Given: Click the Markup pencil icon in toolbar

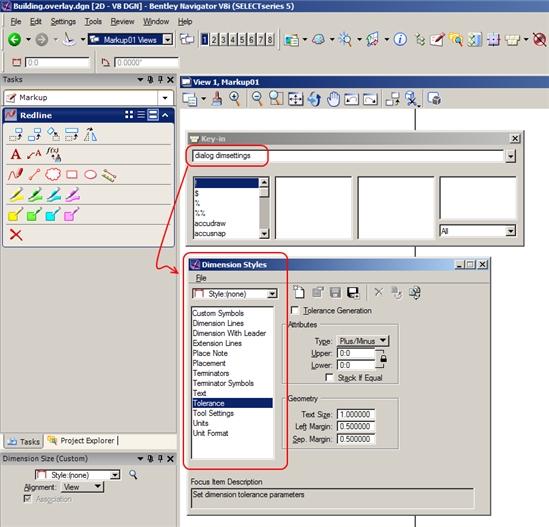Looking at the screenshot, I should pos(437,40).
